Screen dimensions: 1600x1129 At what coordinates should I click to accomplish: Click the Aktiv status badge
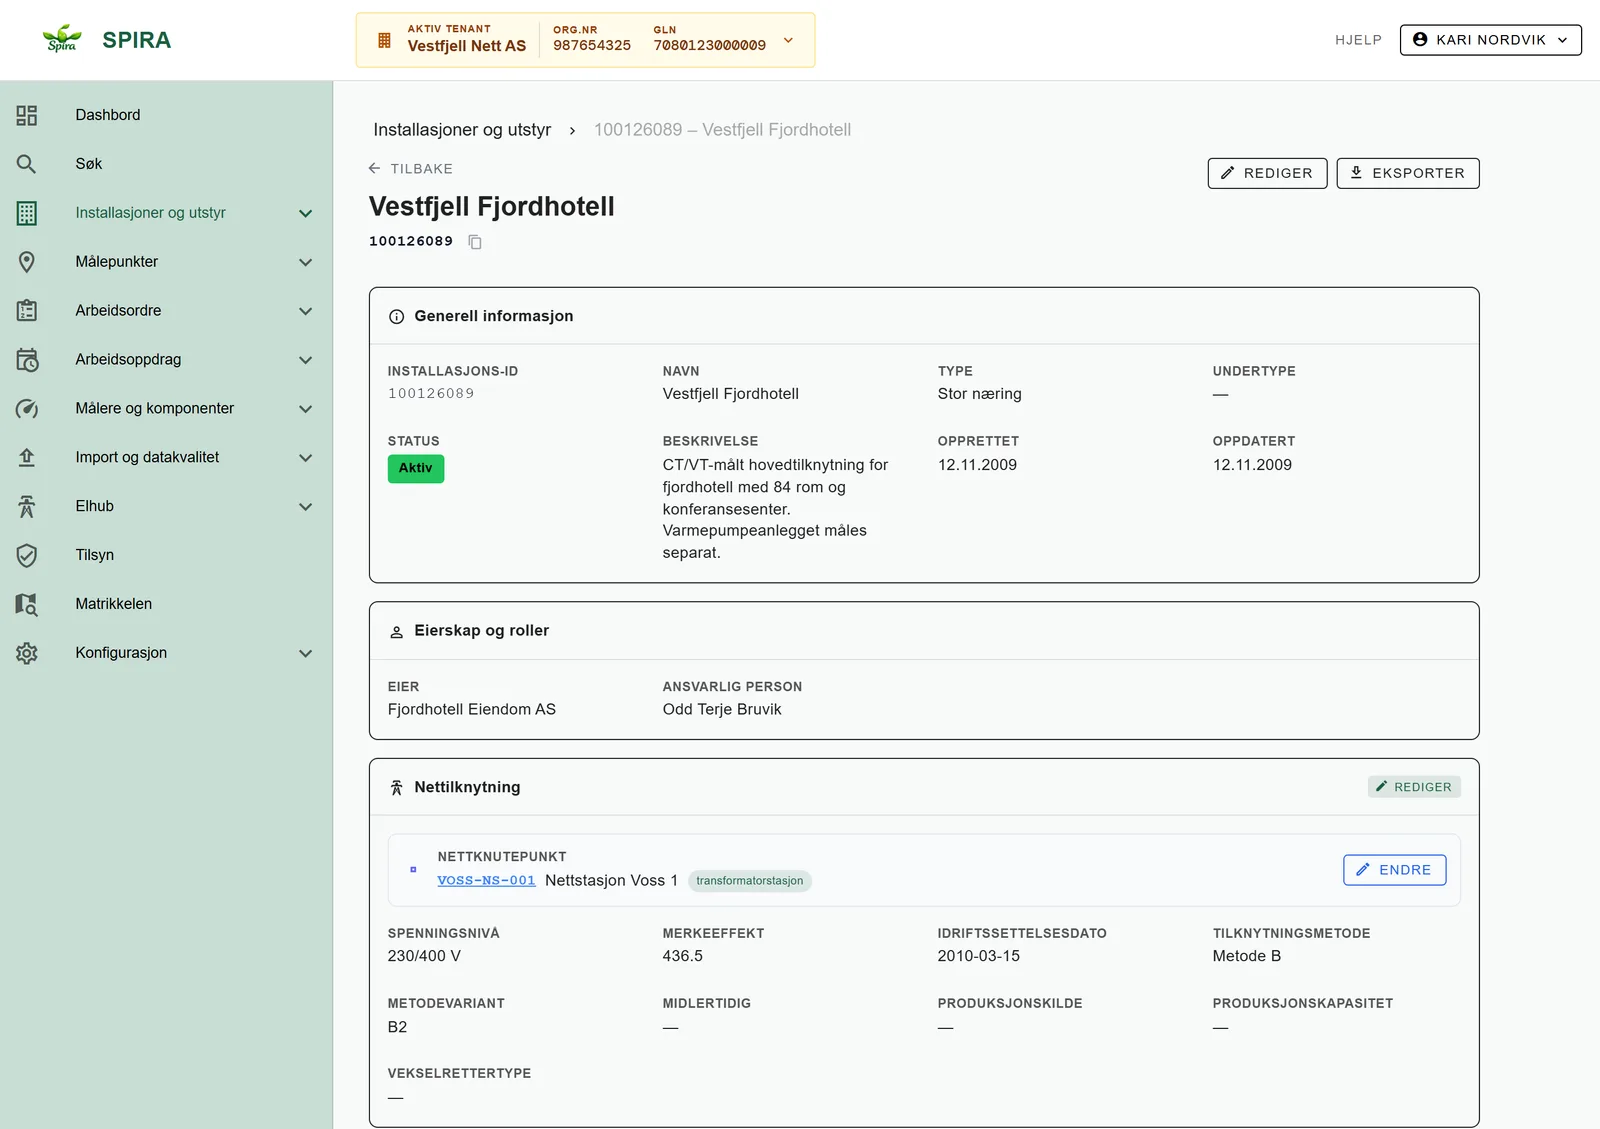pyautogui.click(x=416, y=468)
